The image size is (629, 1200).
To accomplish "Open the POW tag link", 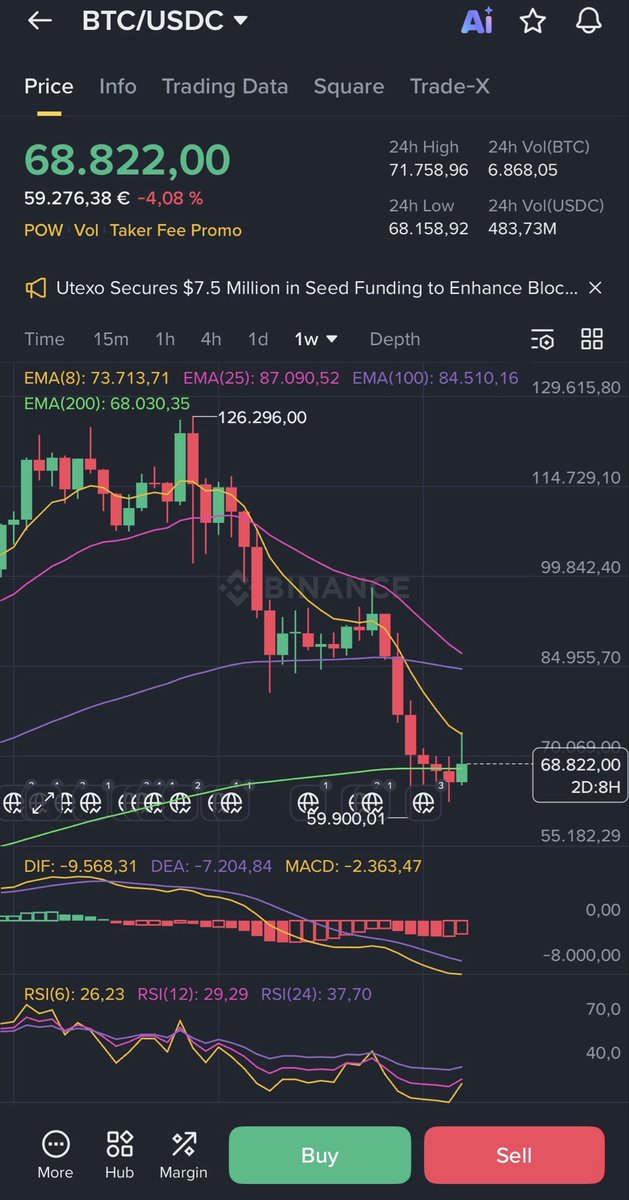I will 44,230.
